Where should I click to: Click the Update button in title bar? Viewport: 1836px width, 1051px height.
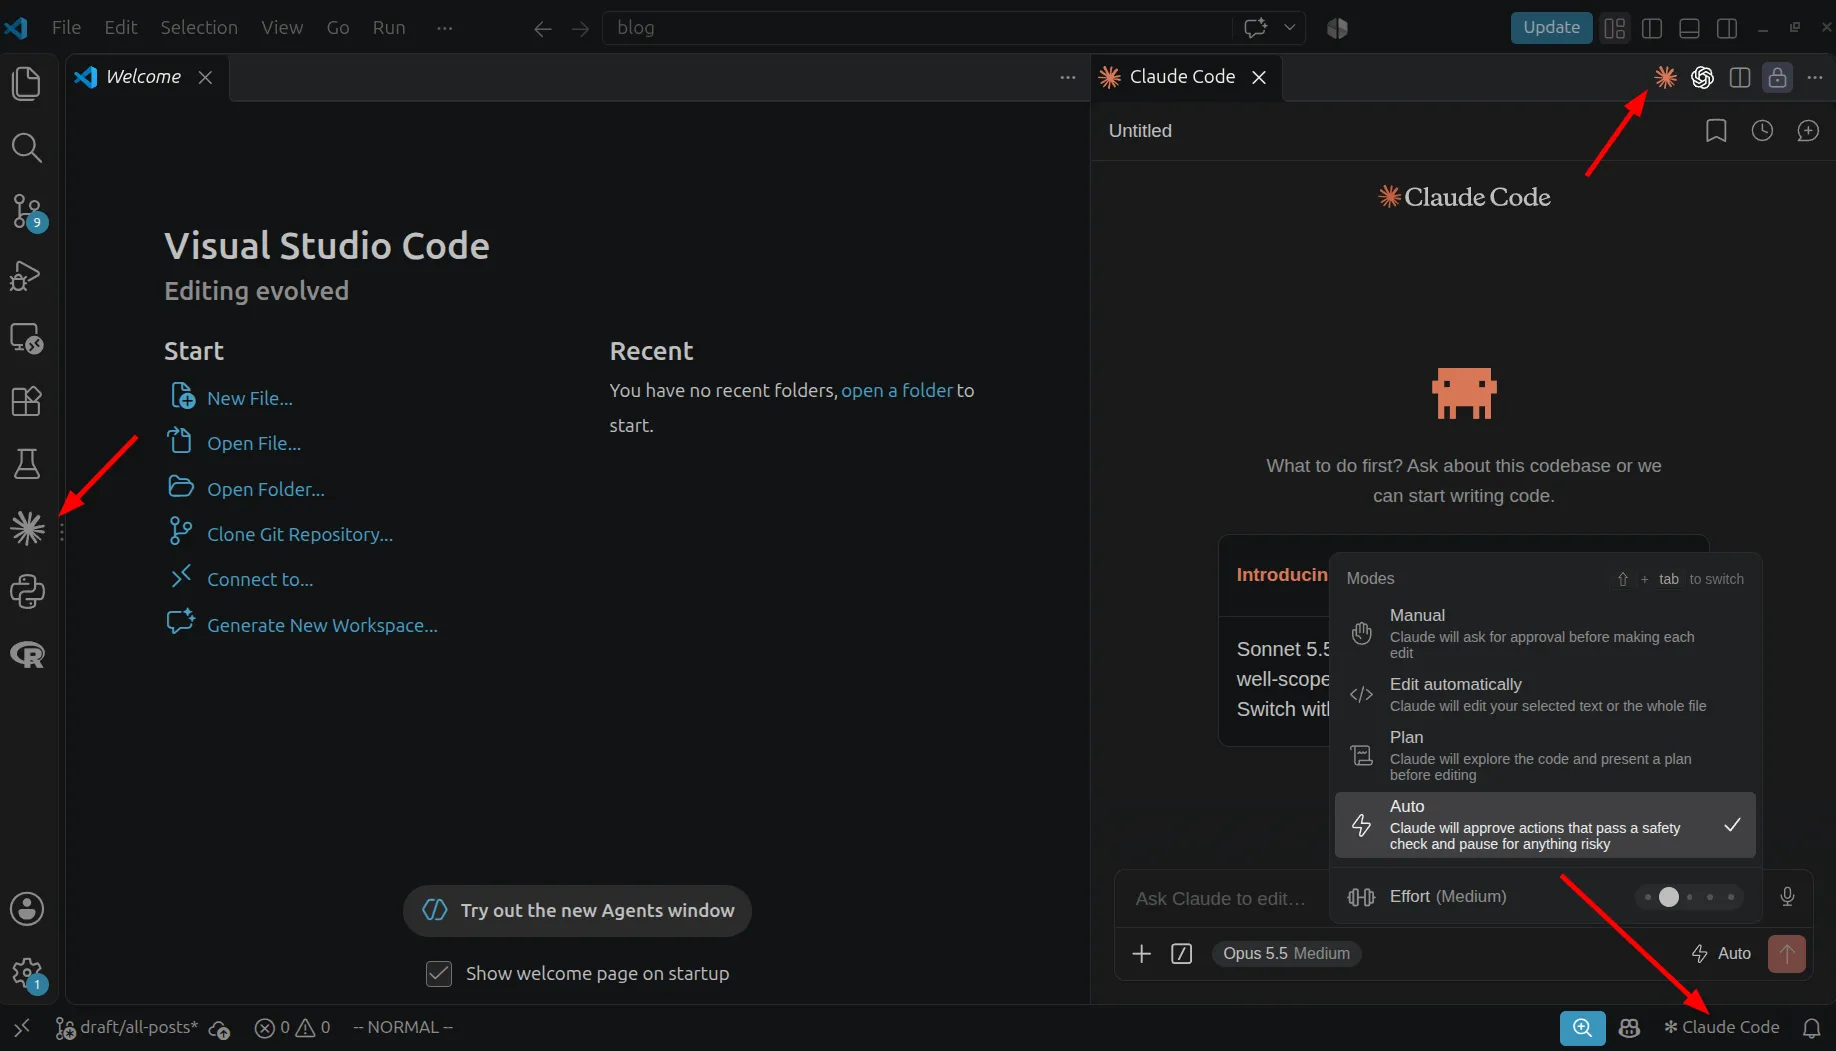point(1551,27)
